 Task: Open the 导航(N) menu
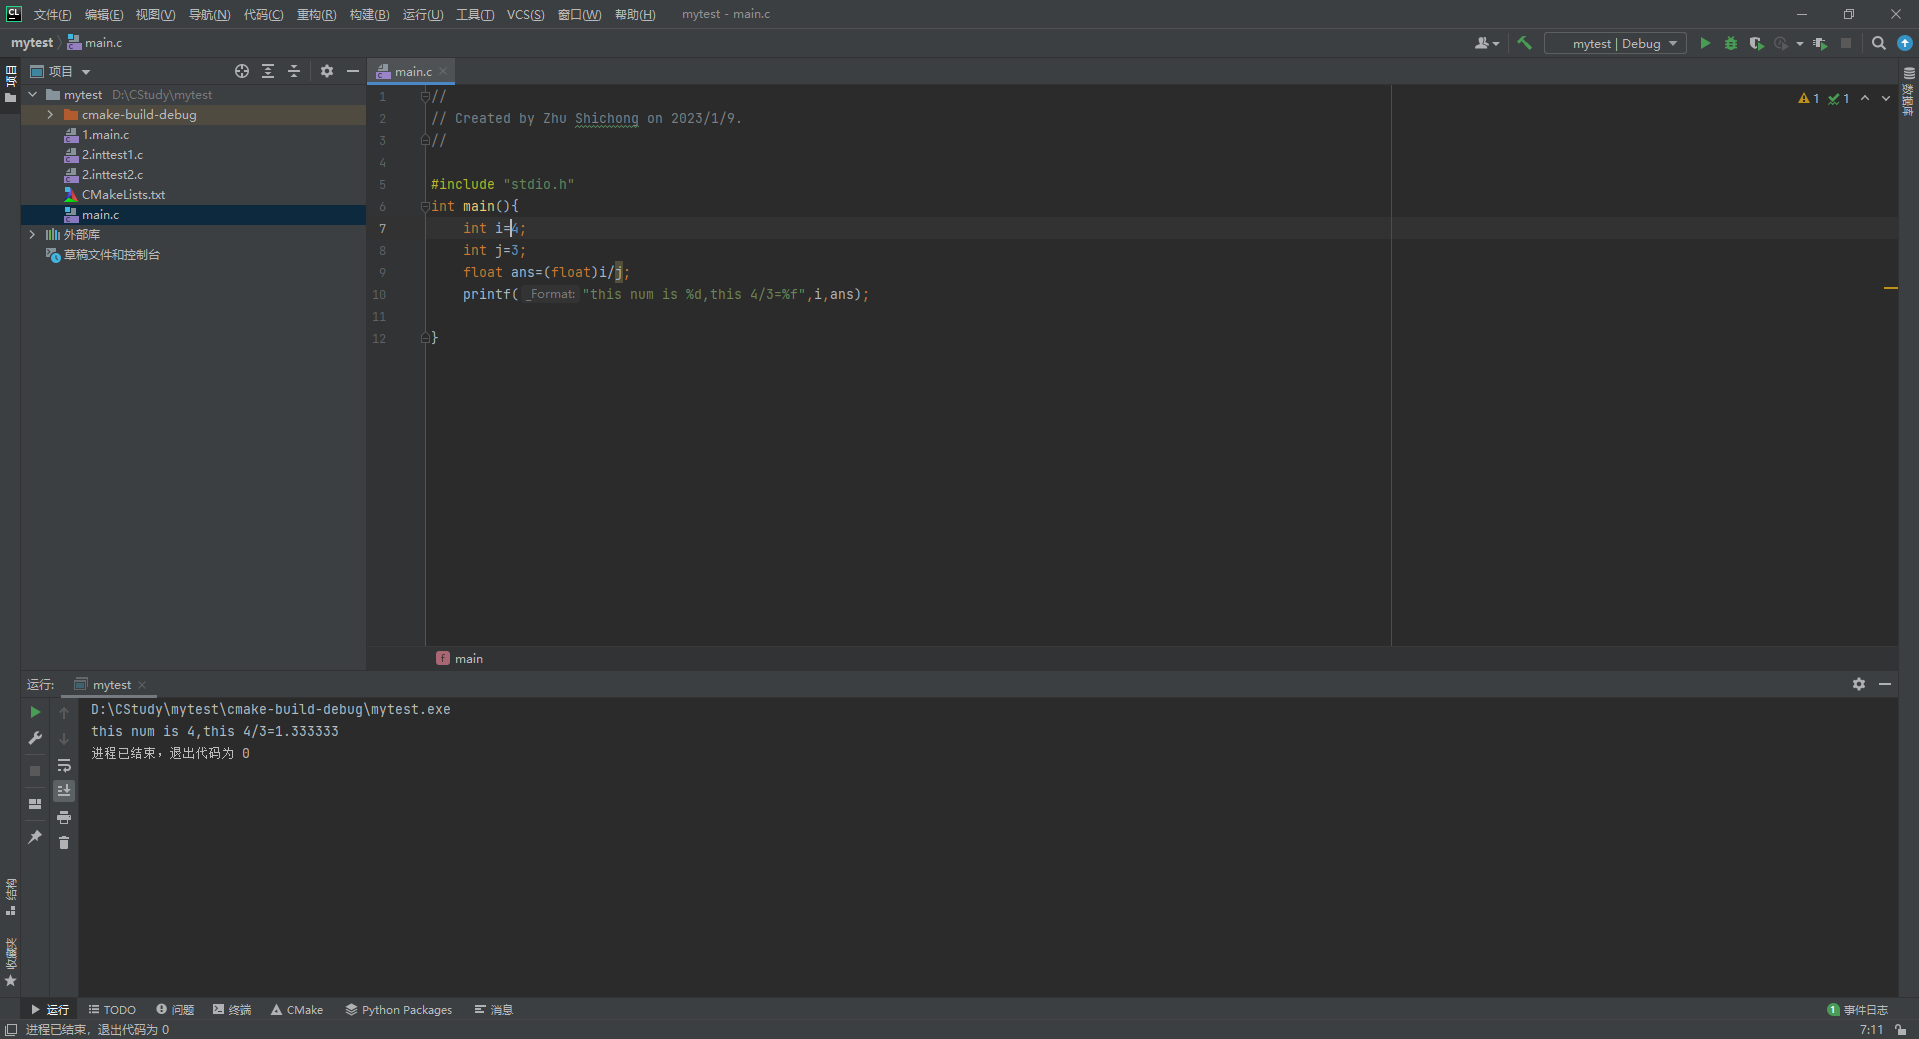[209, 14]
